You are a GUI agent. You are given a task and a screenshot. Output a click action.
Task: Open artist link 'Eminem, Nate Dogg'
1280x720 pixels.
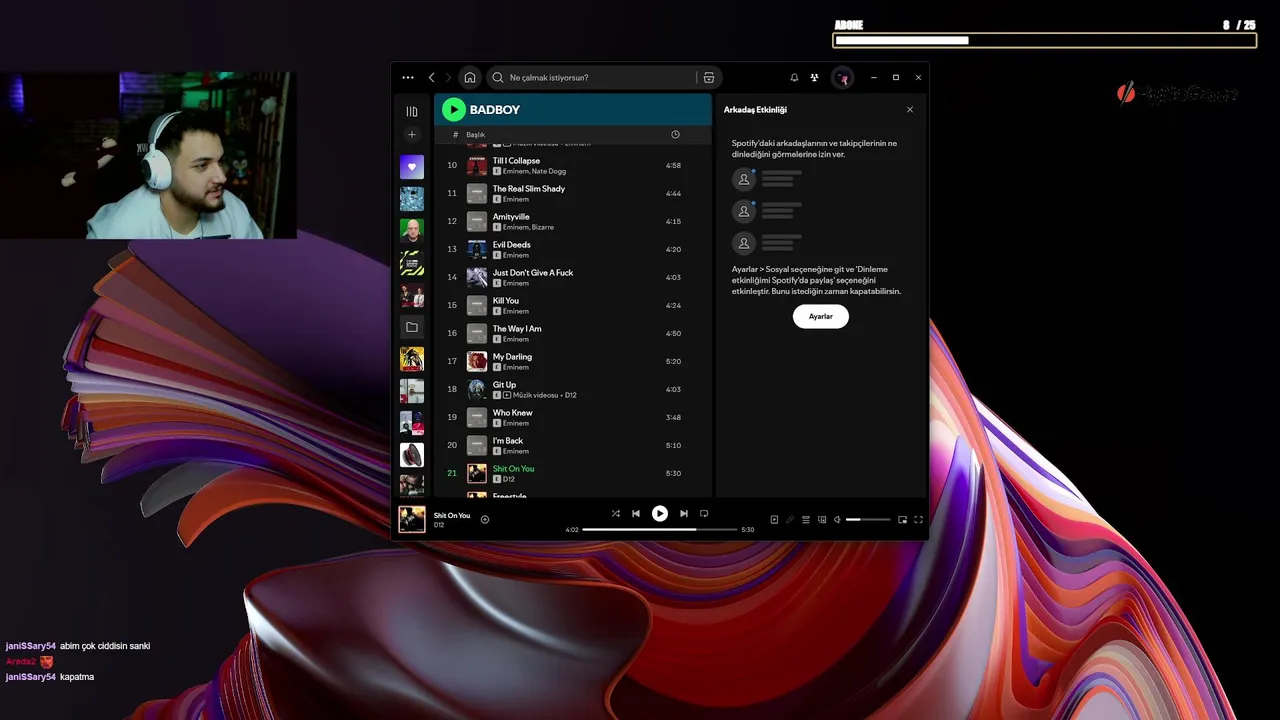534,171
